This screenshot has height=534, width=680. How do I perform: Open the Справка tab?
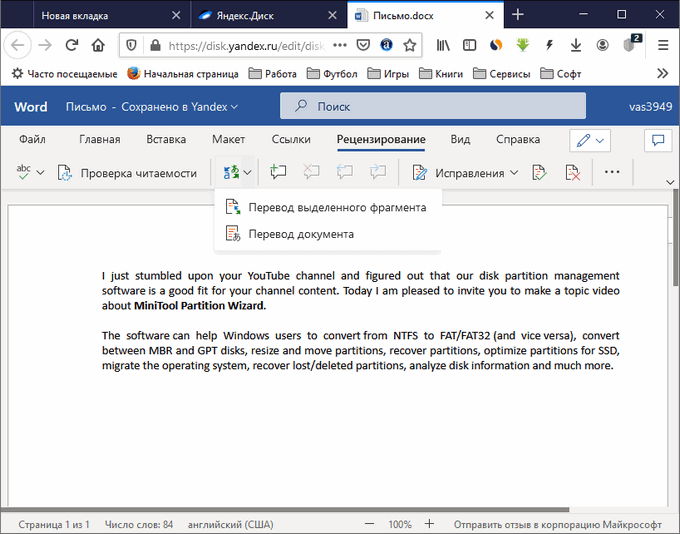(518, 139)
